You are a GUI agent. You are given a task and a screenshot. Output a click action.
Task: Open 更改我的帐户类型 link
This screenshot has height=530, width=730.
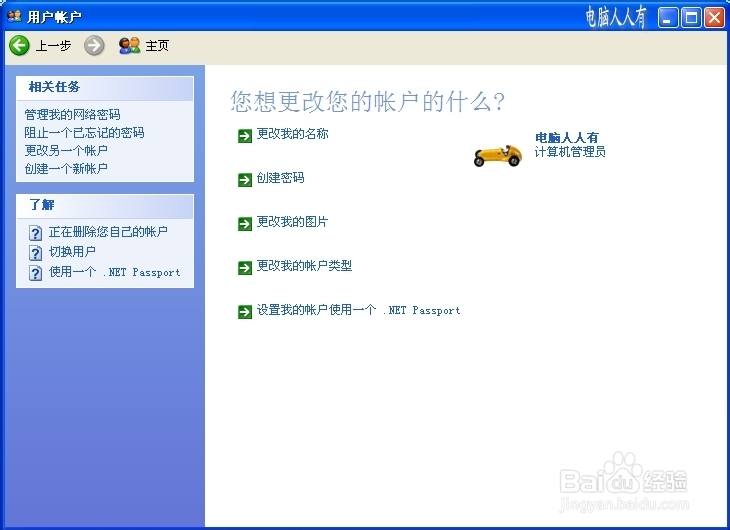pyautogui.click(x=304, y=266)
